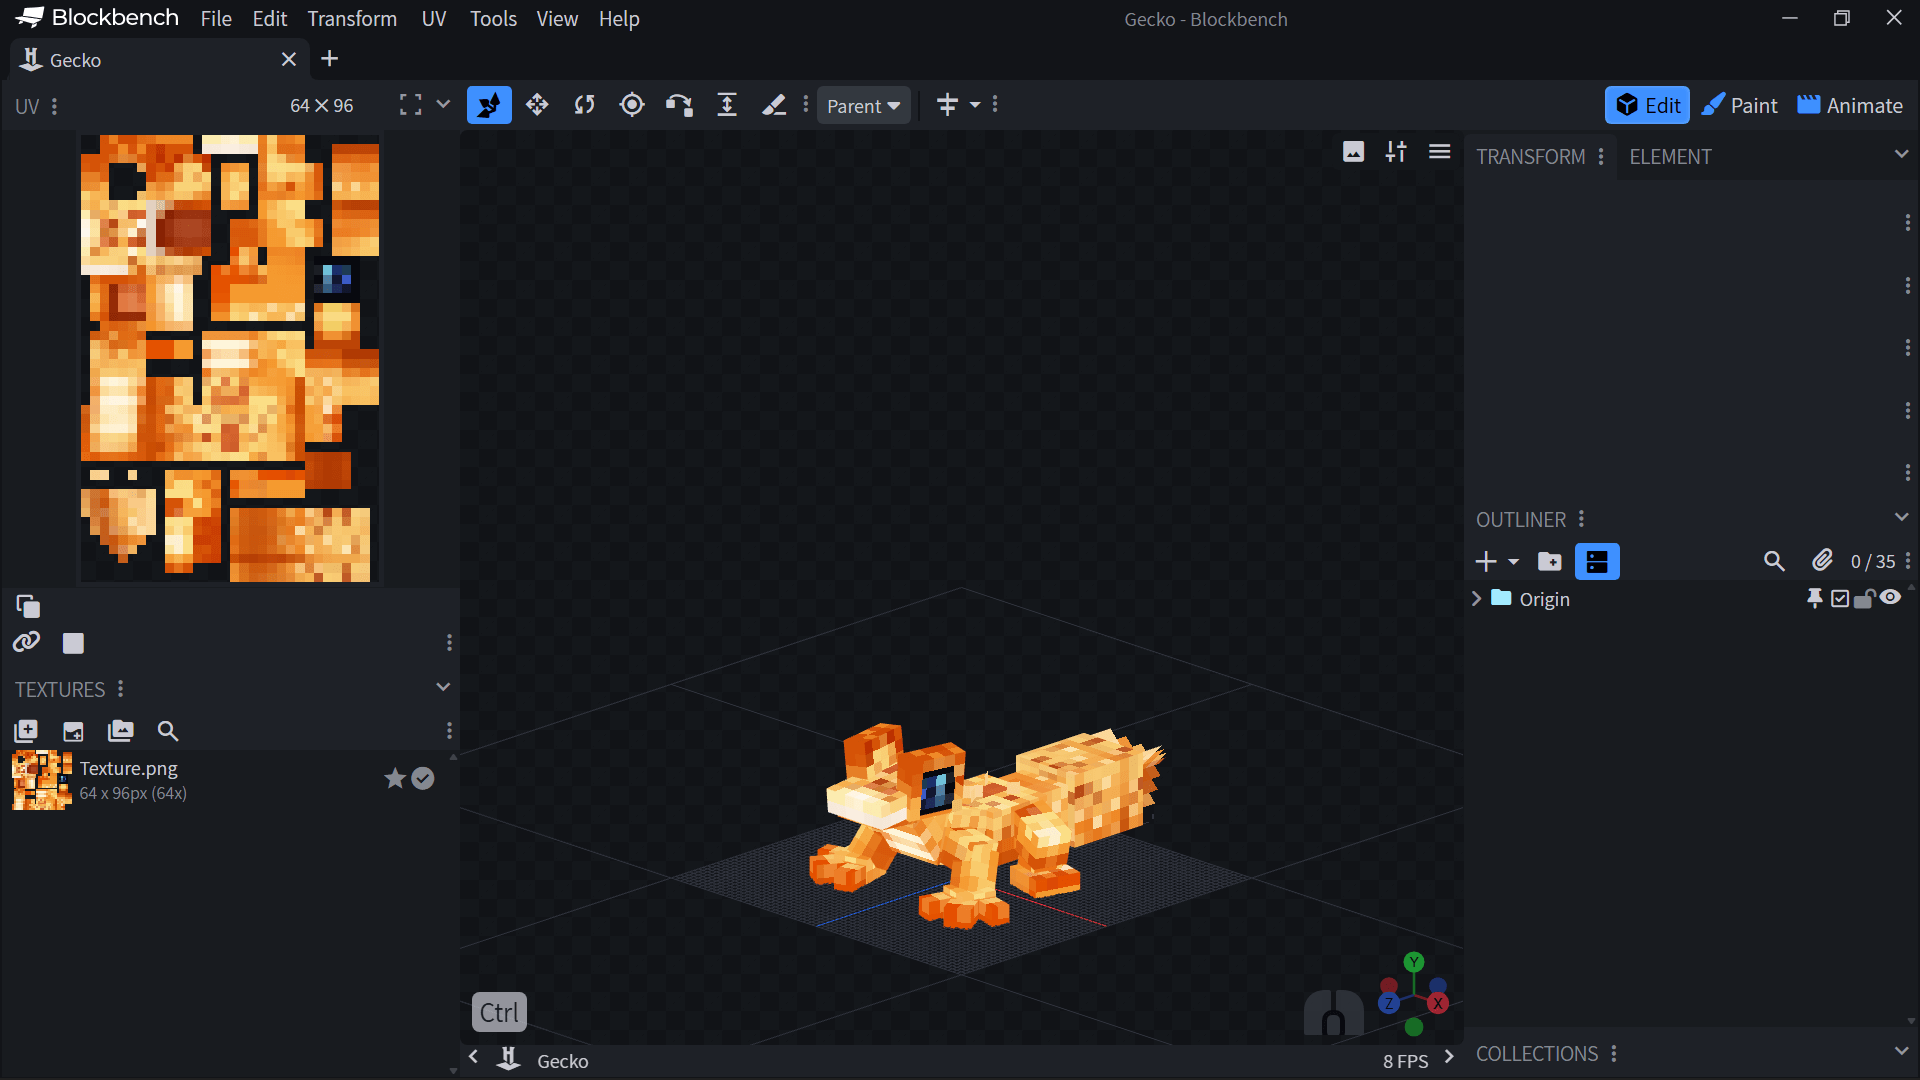
Task: Toggle visibility eye of Origin group
Action: pyautogui.click(x=1890, y=598)
